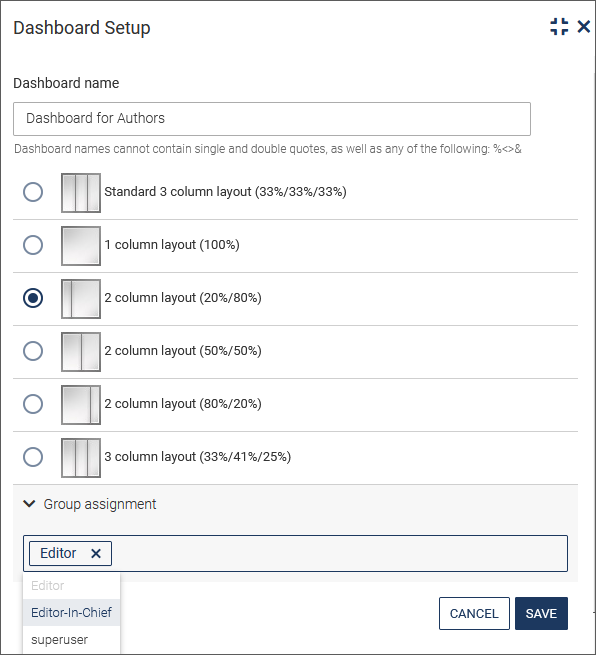
Task: Select 2 column layout (80%/20%) radio button
Action: click(x=33, y=404)
